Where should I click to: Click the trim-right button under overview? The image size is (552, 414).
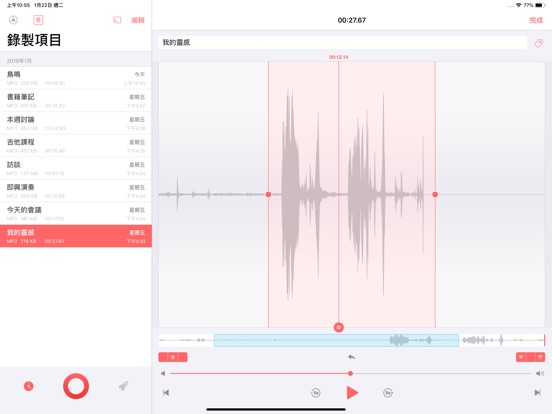point(531,357)
